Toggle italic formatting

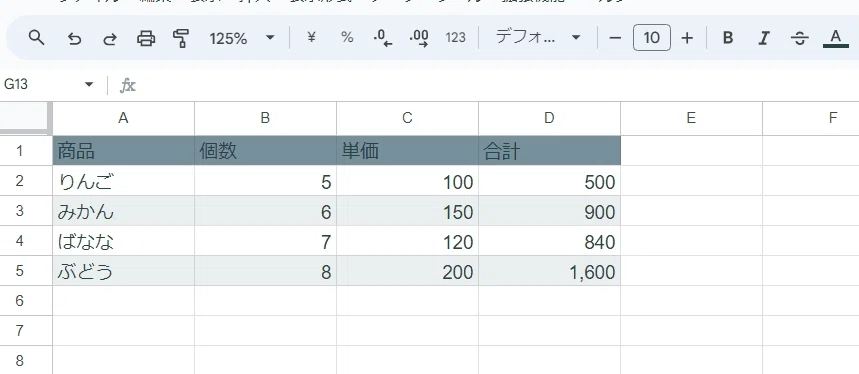(763, 38)
